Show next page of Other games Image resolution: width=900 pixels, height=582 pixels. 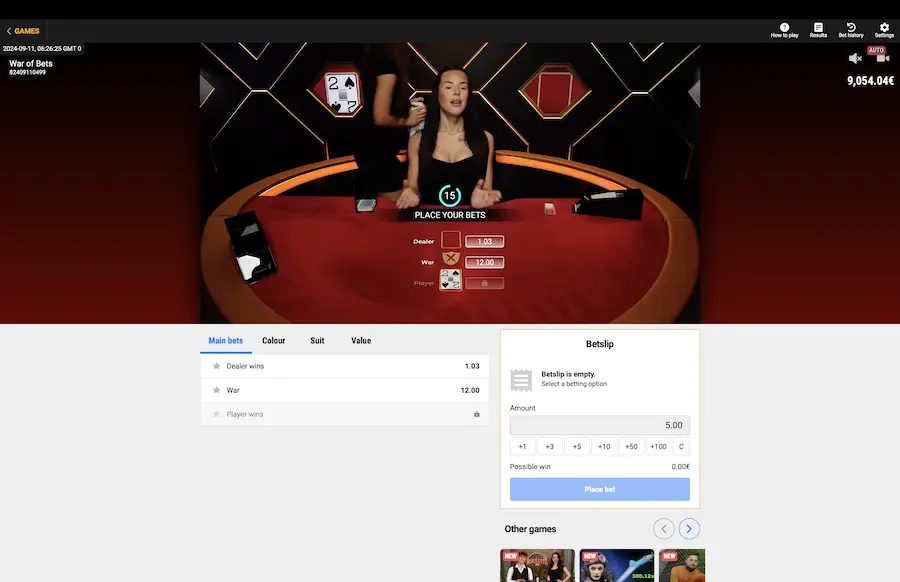[x=688, y=528]
